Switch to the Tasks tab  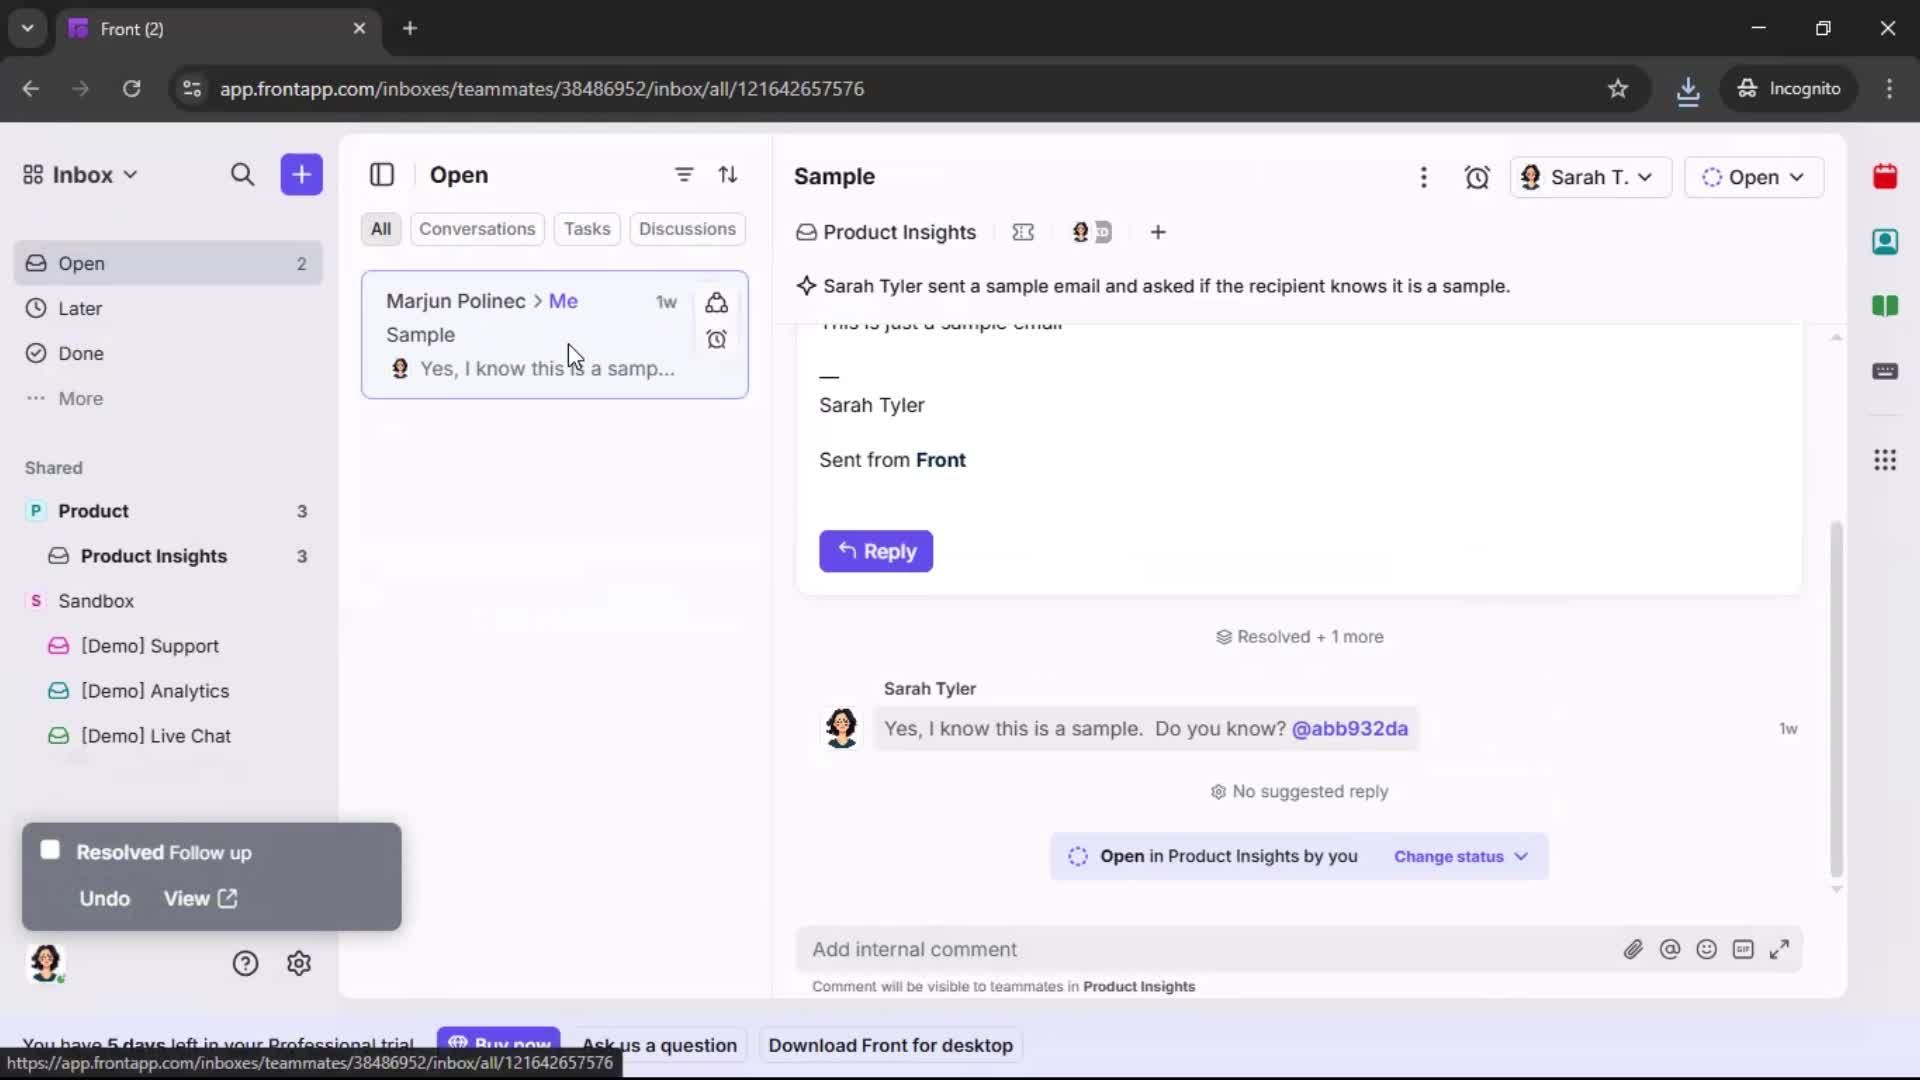(x=587, y=229)
